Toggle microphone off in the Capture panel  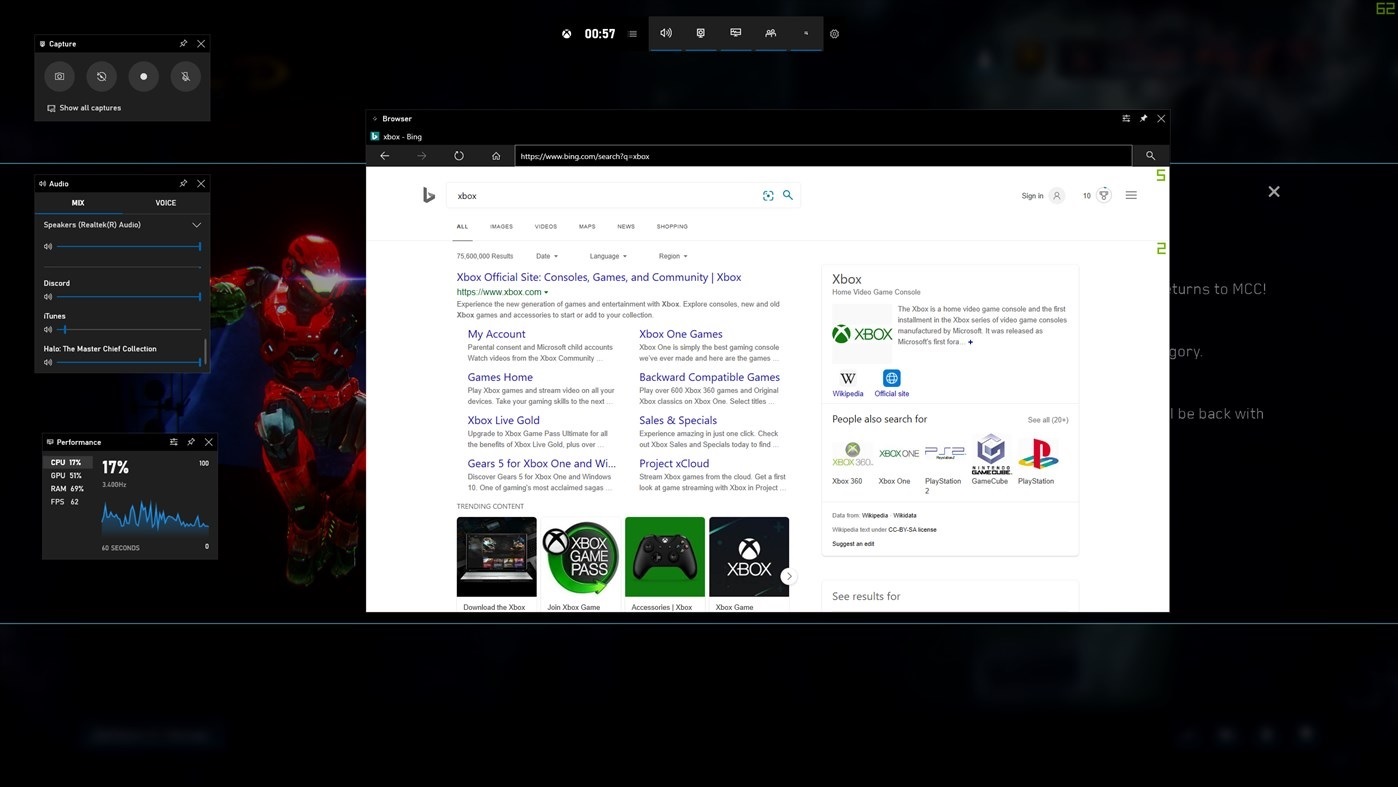pos(185,76)
